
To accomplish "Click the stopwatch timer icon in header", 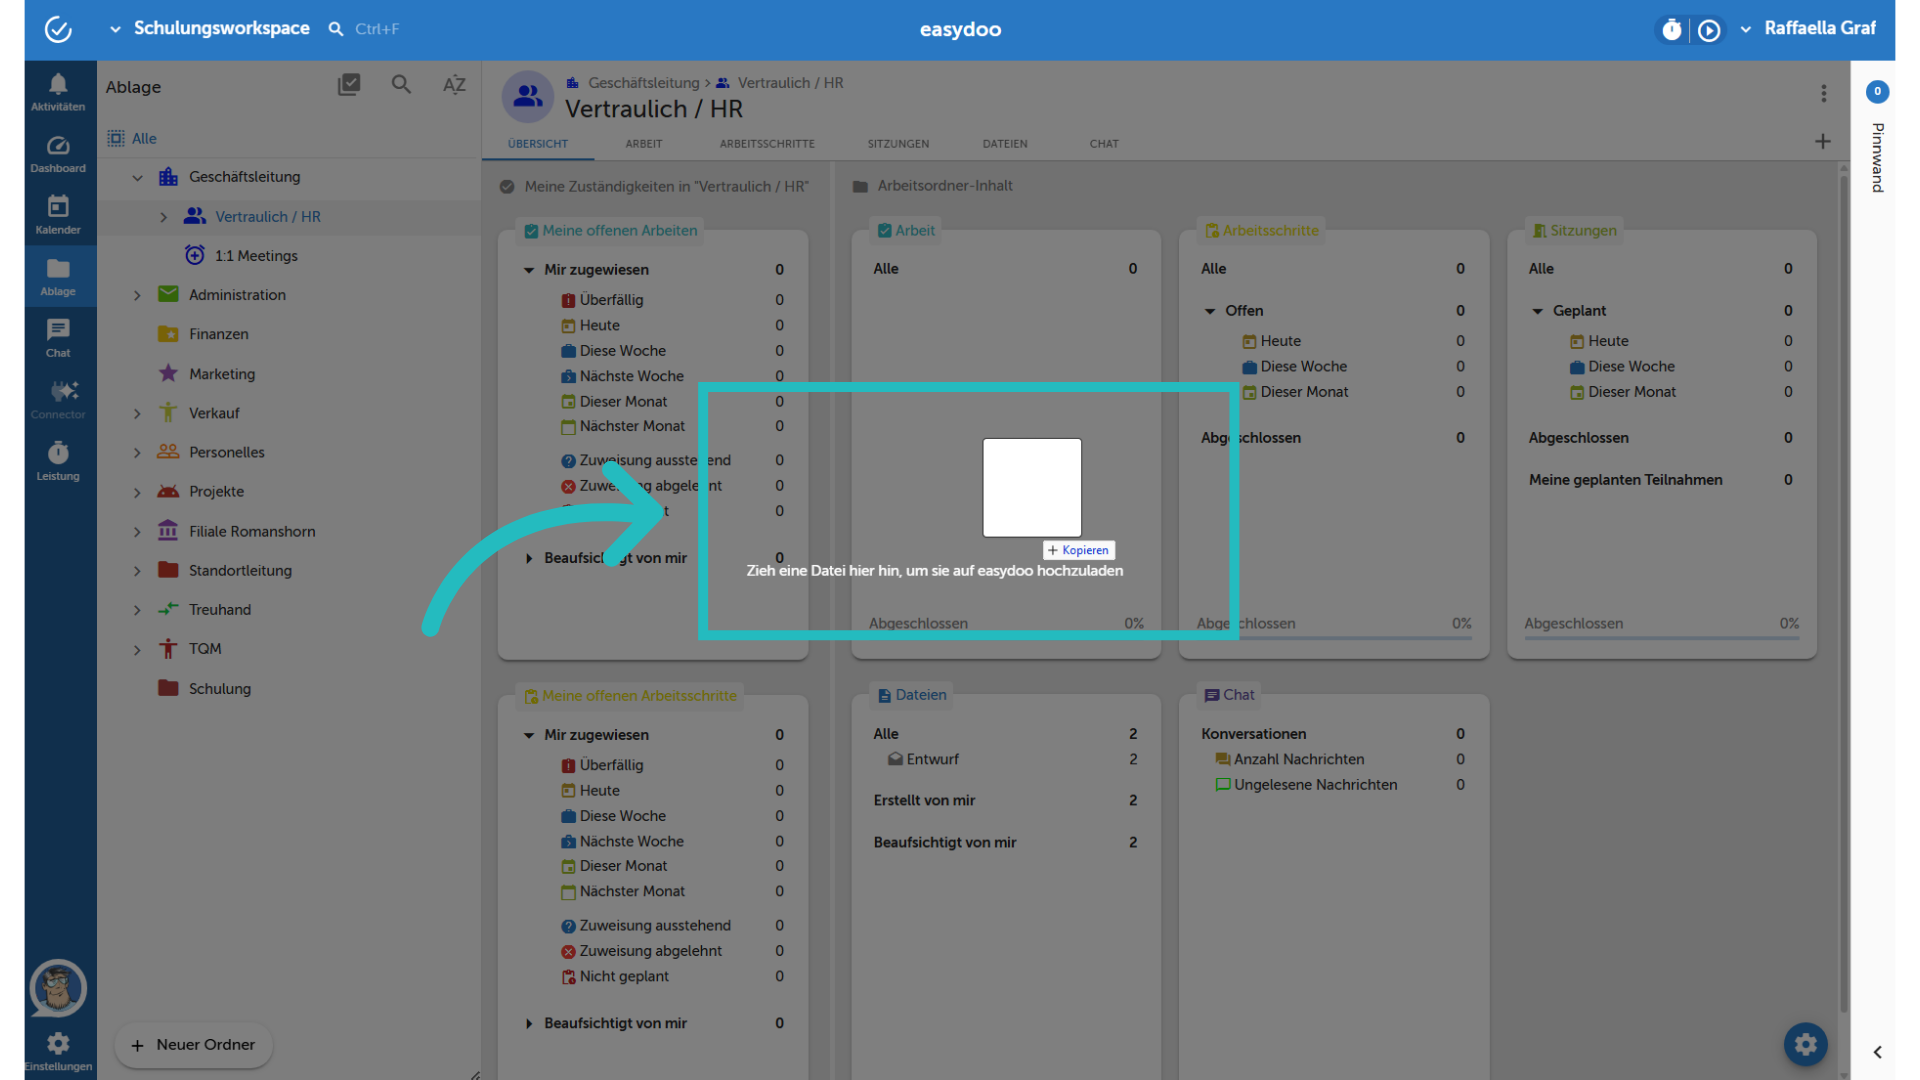I will tap(1672, 30).
